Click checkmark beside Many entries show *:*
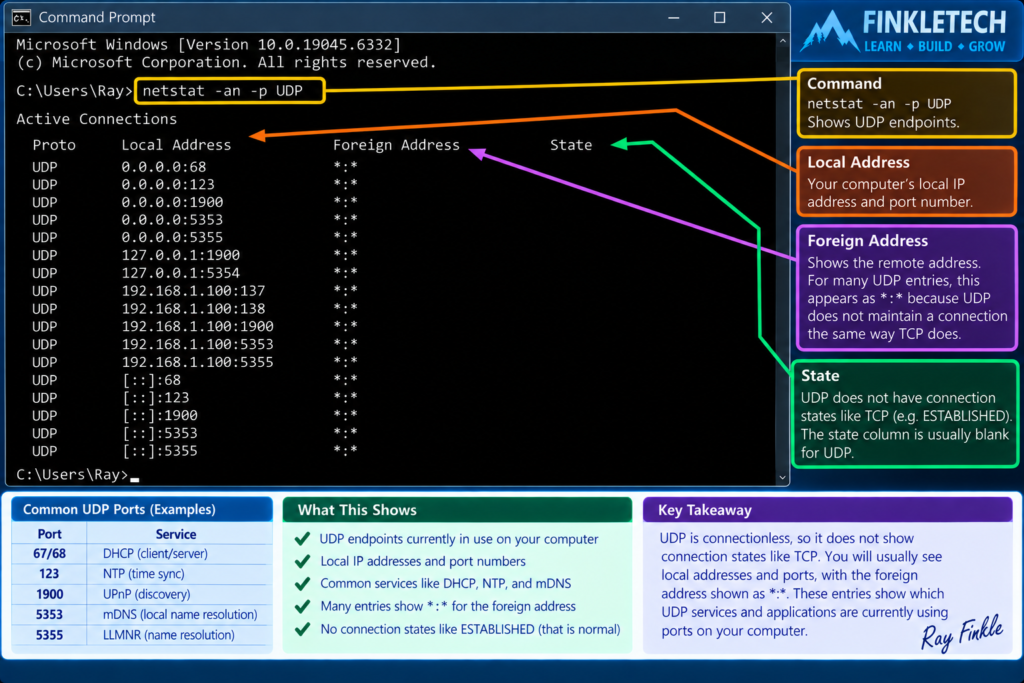Viewport: 1024px width, 683px height. 302,607
